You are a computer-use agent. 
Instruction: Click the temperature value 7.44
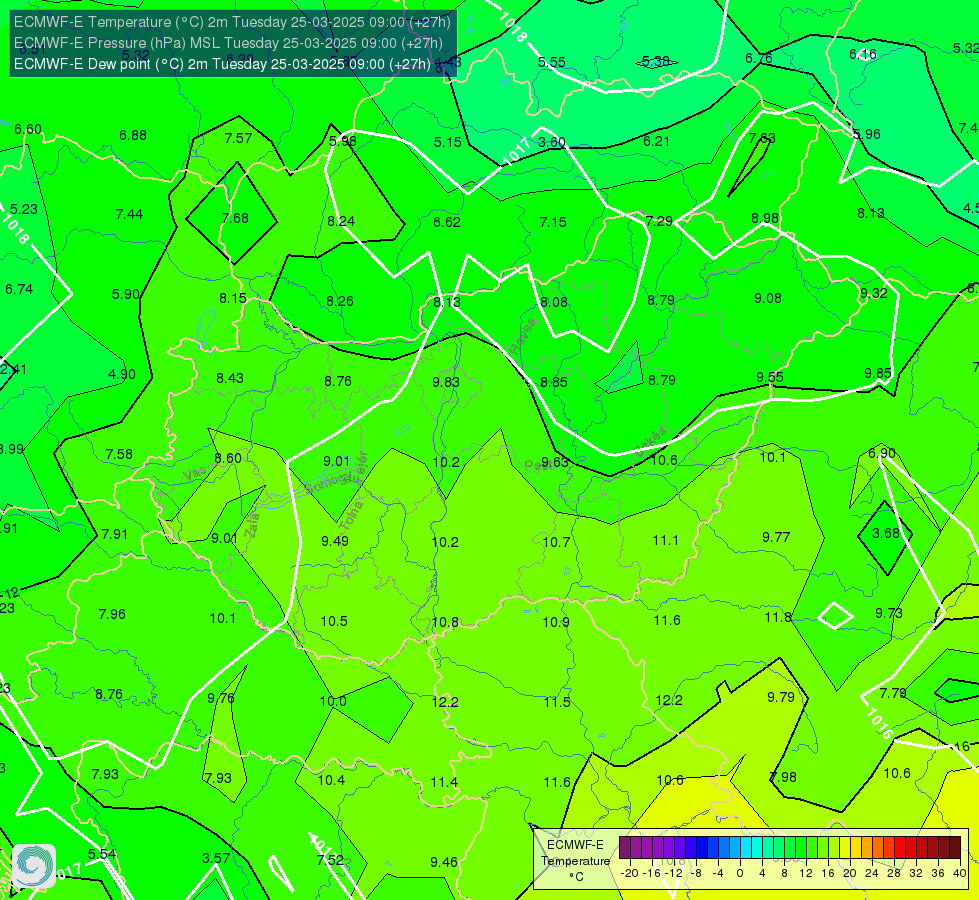click(129, 215)
